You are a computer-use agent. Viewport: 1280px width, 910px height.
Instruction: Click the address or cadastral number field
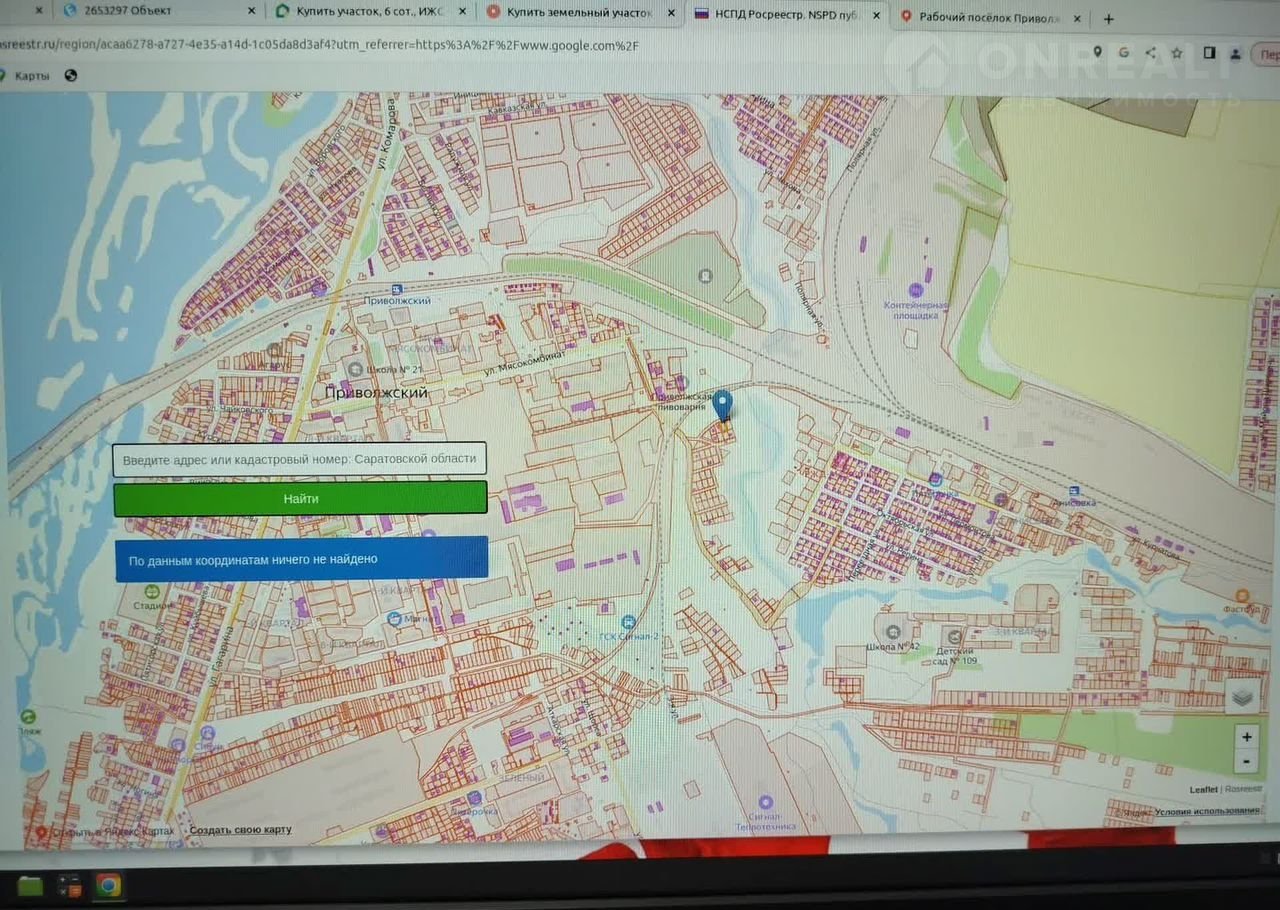coord(299,459)
